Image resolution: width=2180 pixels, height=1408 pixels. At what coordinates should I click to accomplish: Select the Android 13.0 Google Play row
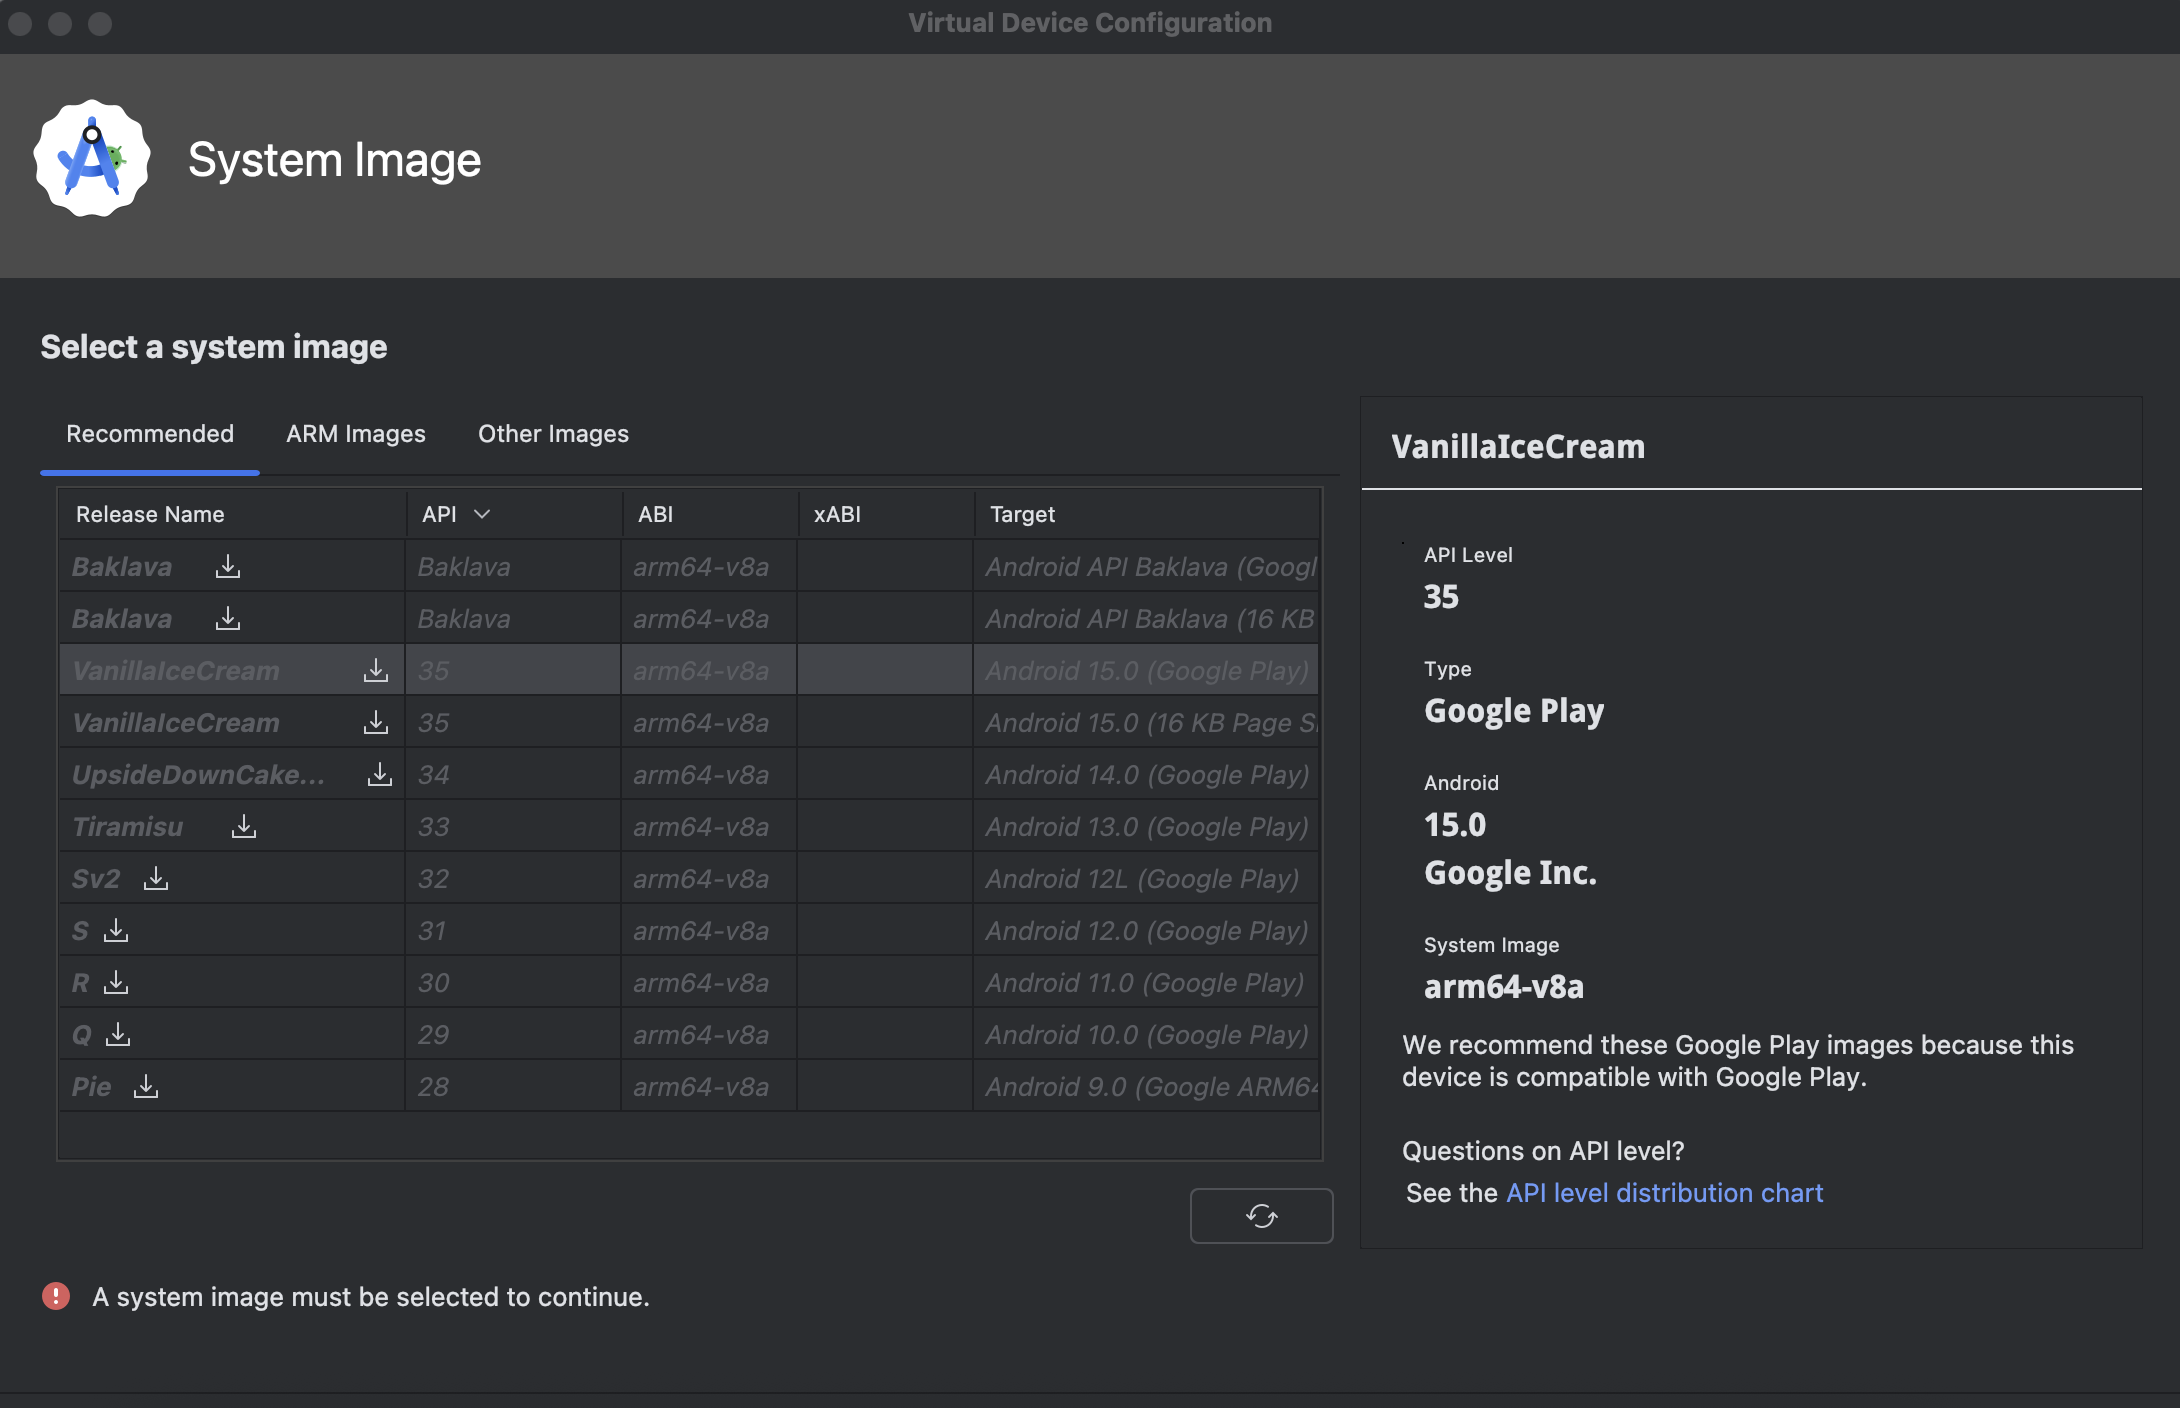coord(1146,827)
